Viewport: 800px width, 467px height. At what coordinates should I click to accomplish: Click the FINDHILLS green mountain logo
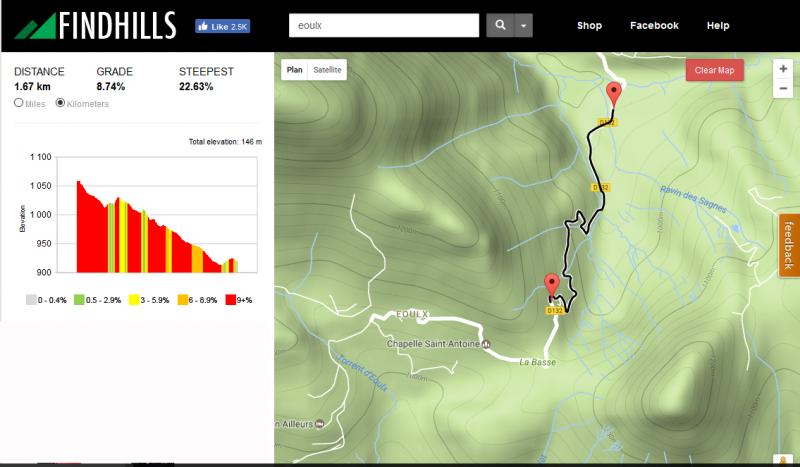click(35, 26)
